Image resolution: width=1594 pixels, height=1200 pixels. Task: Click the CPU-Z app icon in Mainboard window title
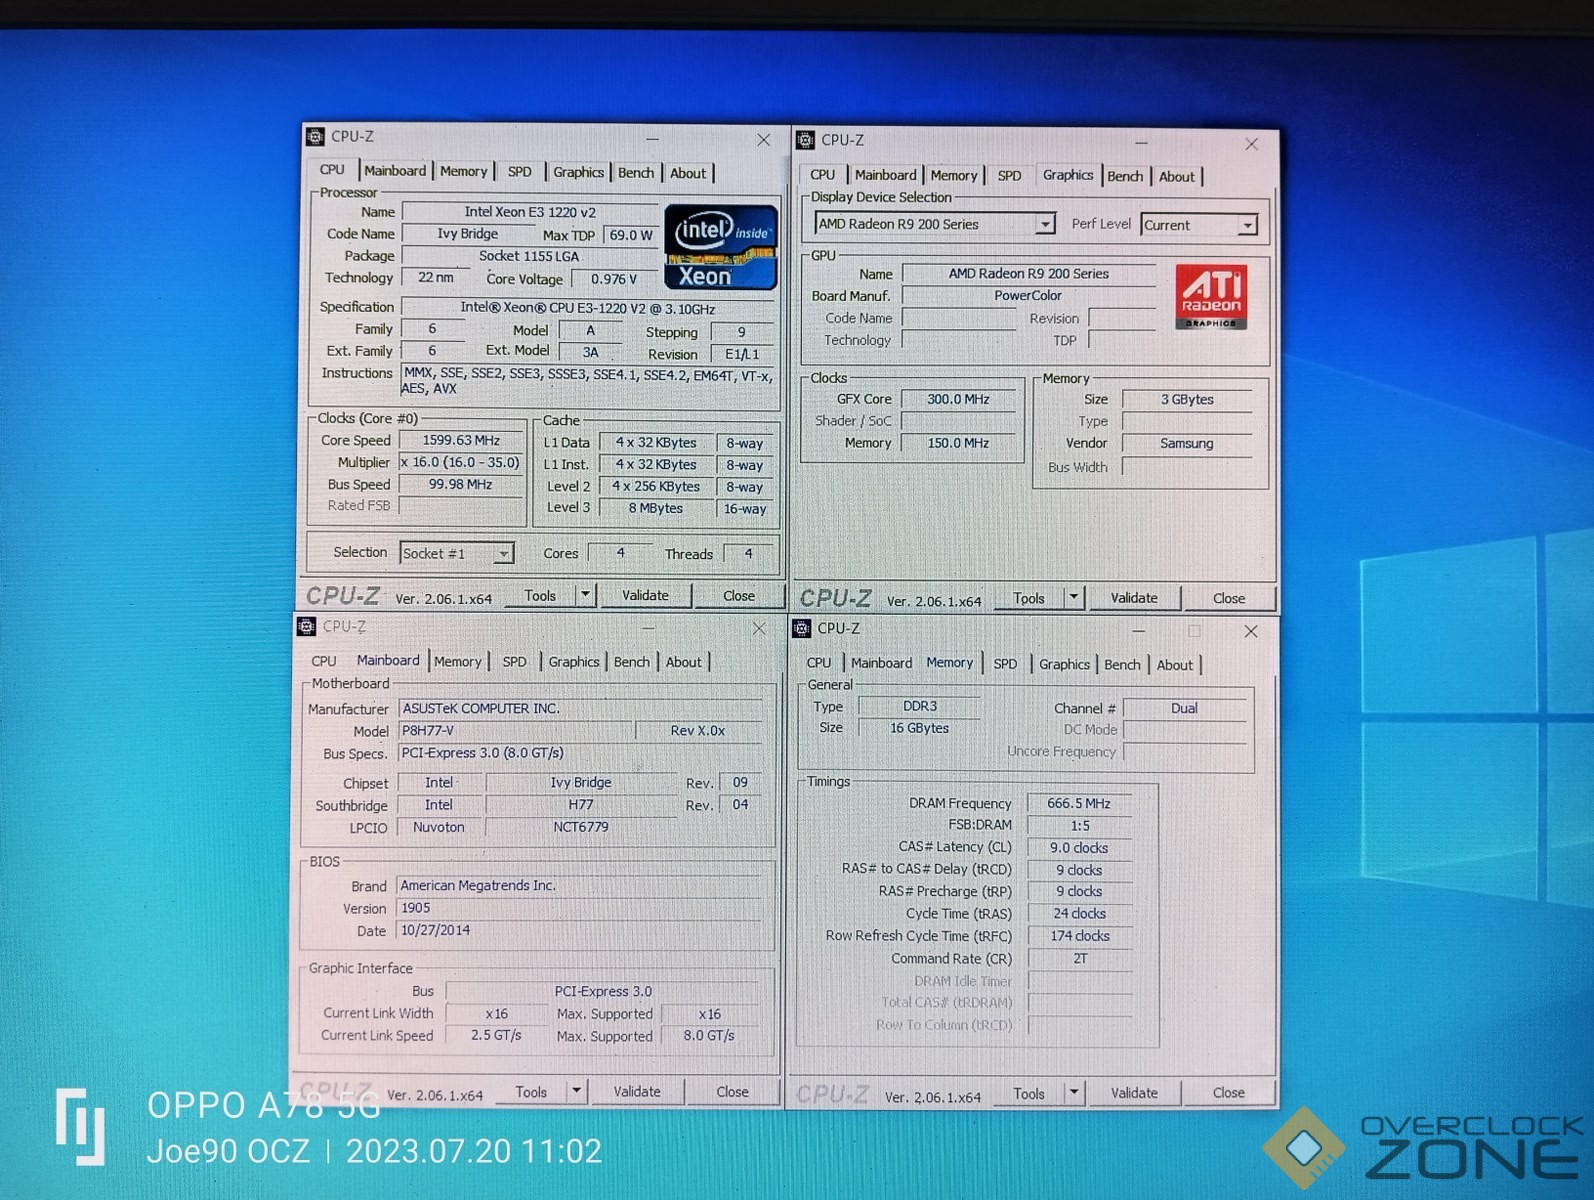[306, 626]
